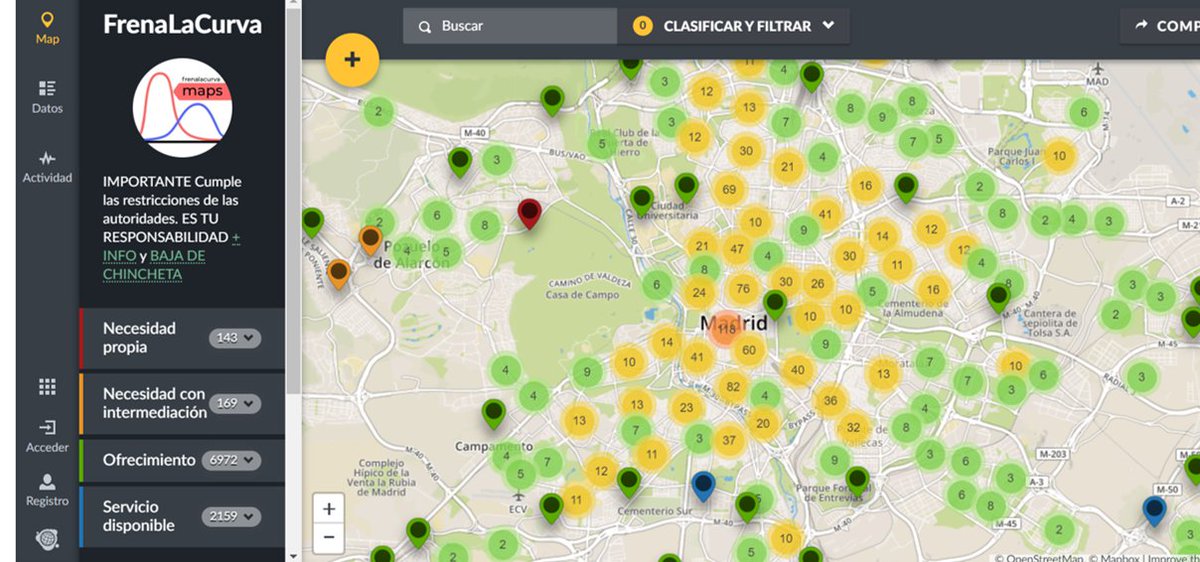Open the yellow cluster numbered 40

pos(797,370)
